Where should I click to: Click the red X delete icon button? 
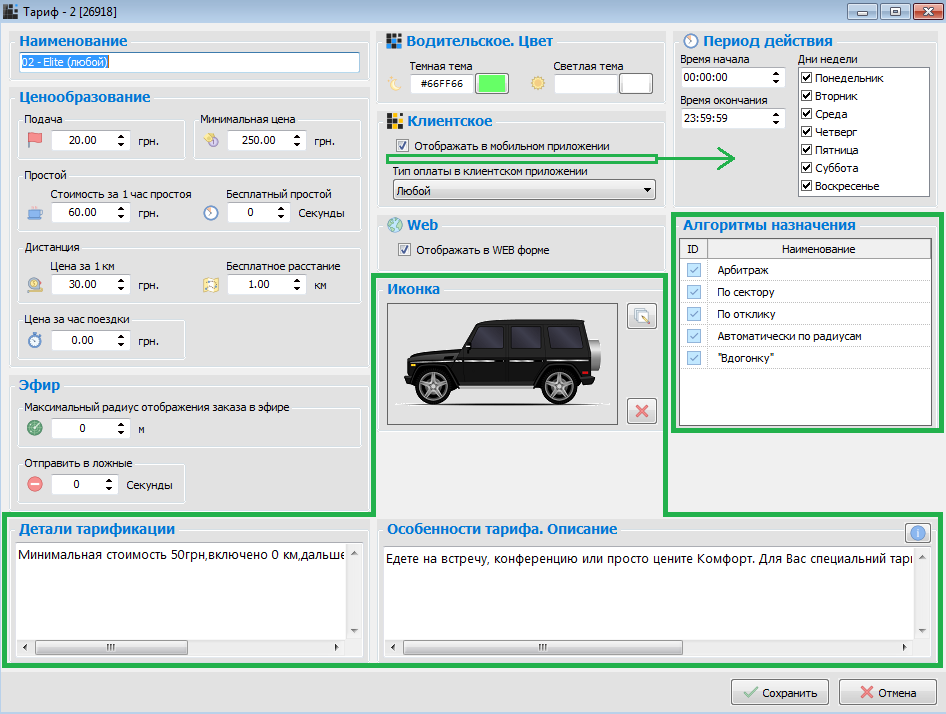(x=641, y=410)
